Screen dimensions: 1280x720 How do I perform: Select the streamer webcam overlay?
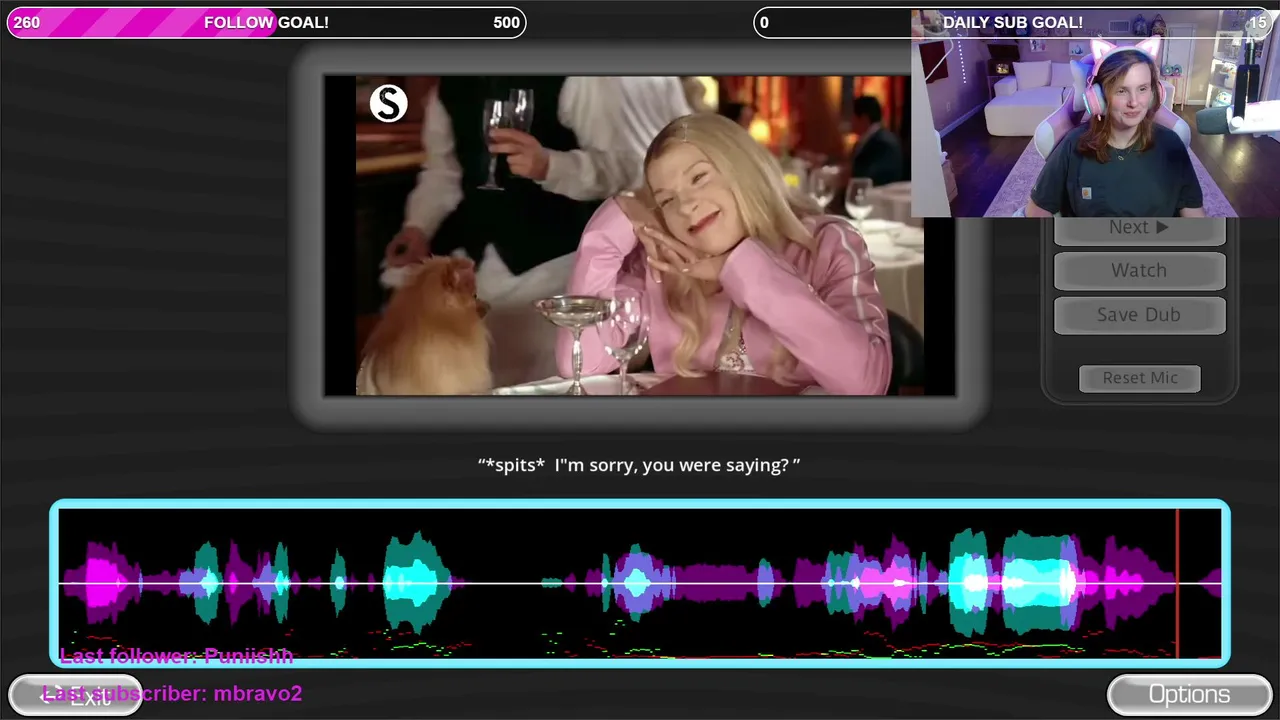(1095, 113)
